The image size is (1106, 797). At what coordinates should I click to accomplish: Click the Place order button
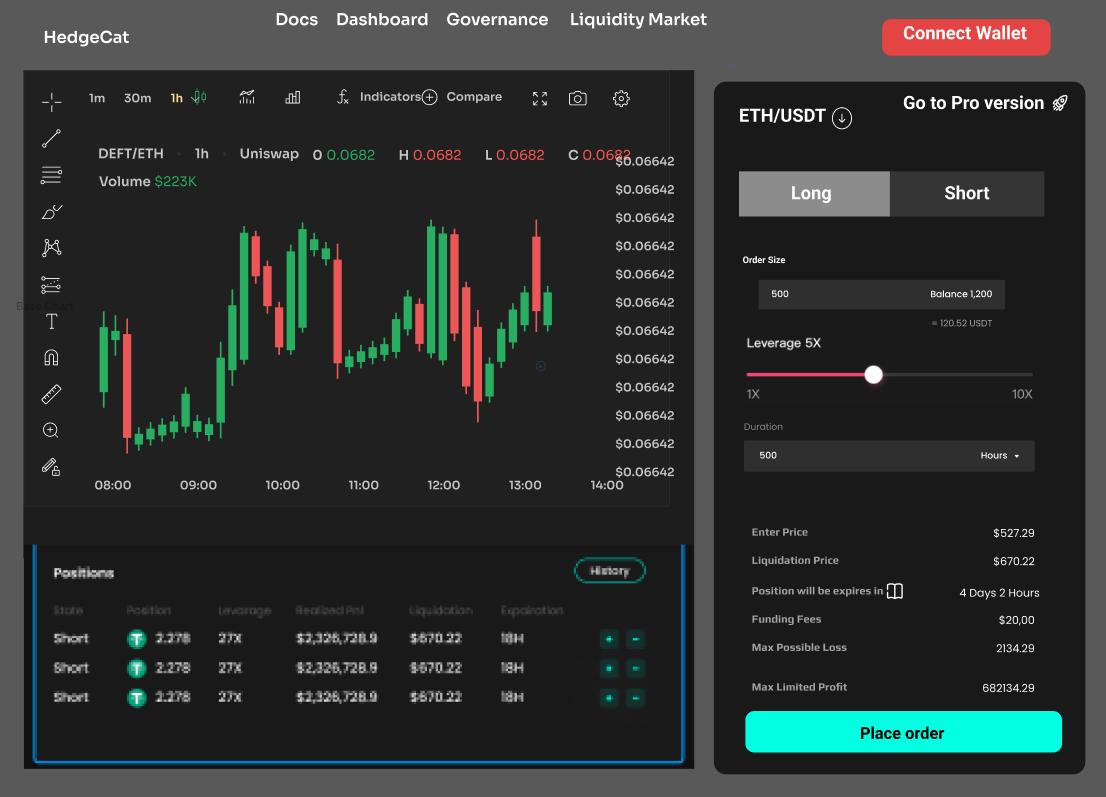pyautogui.click(x=902, y=732)
